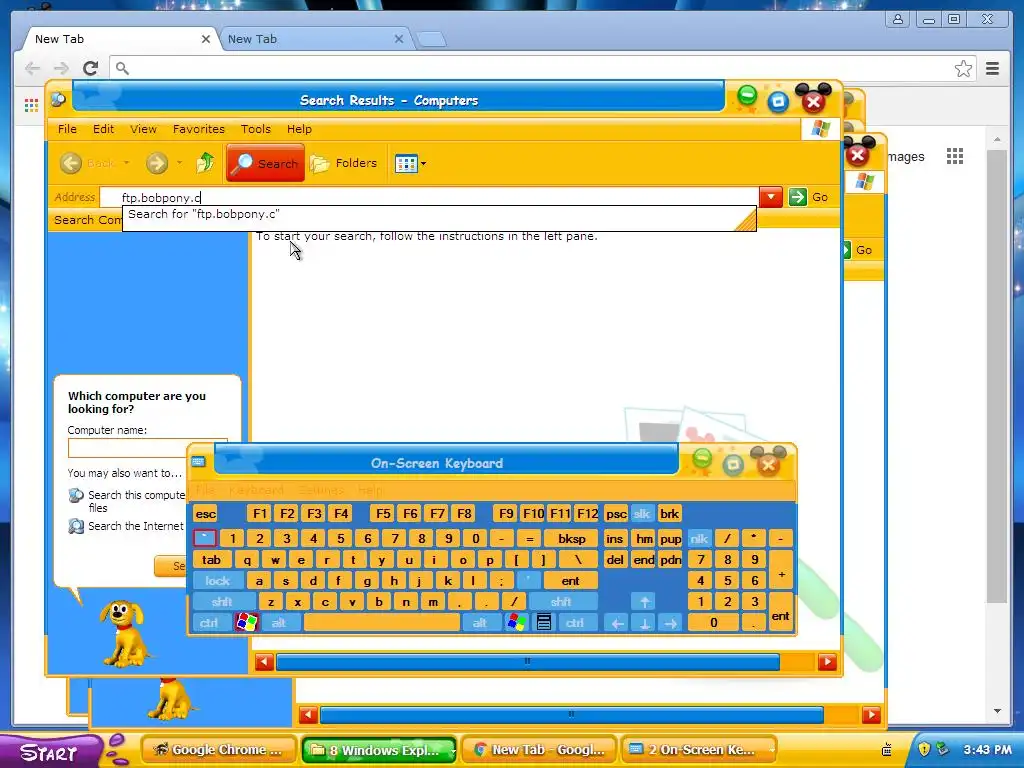This screenshot has width=1024, height=768.
Task: Click the up arrow key on keyboard
Action: pos(644,601)
